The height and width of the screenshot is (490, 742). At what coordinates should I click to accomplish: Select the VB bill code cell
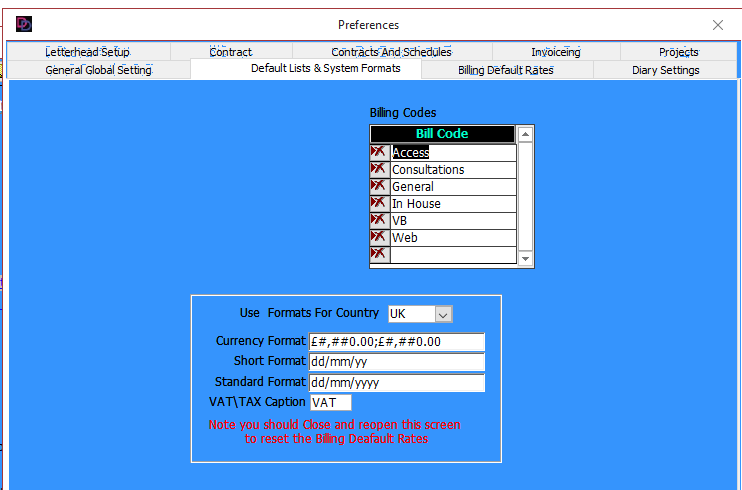coord(453,221)
